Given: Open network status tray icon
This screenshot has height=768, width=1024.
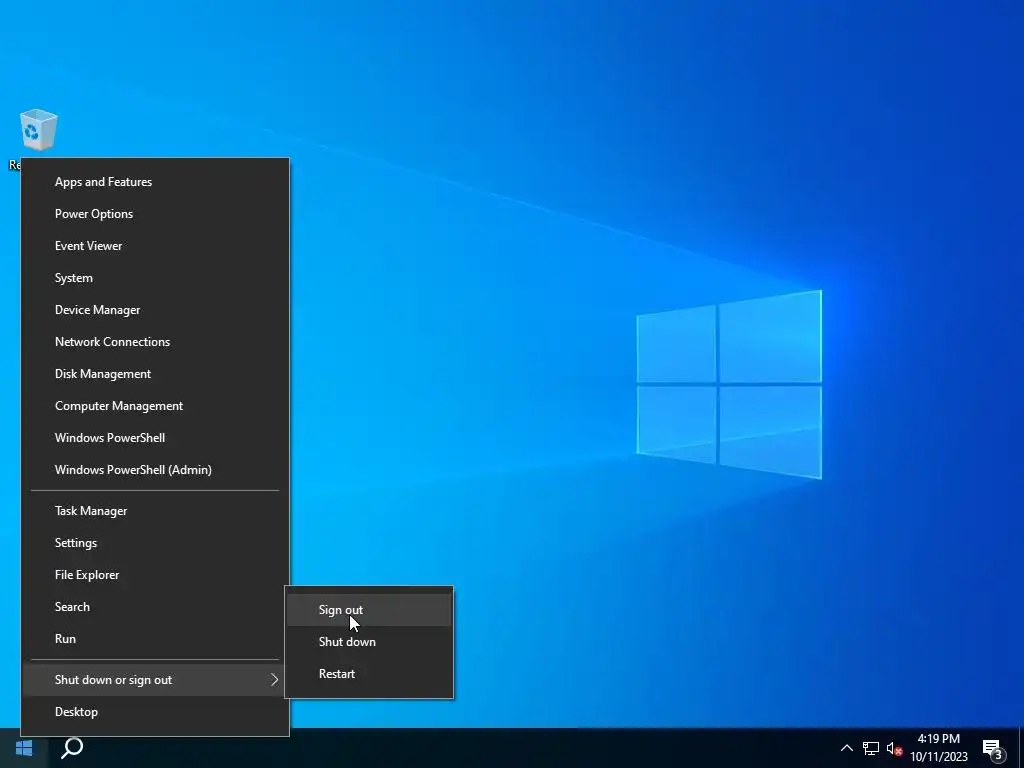Looking at the screenshot, I should coord(871,748).
